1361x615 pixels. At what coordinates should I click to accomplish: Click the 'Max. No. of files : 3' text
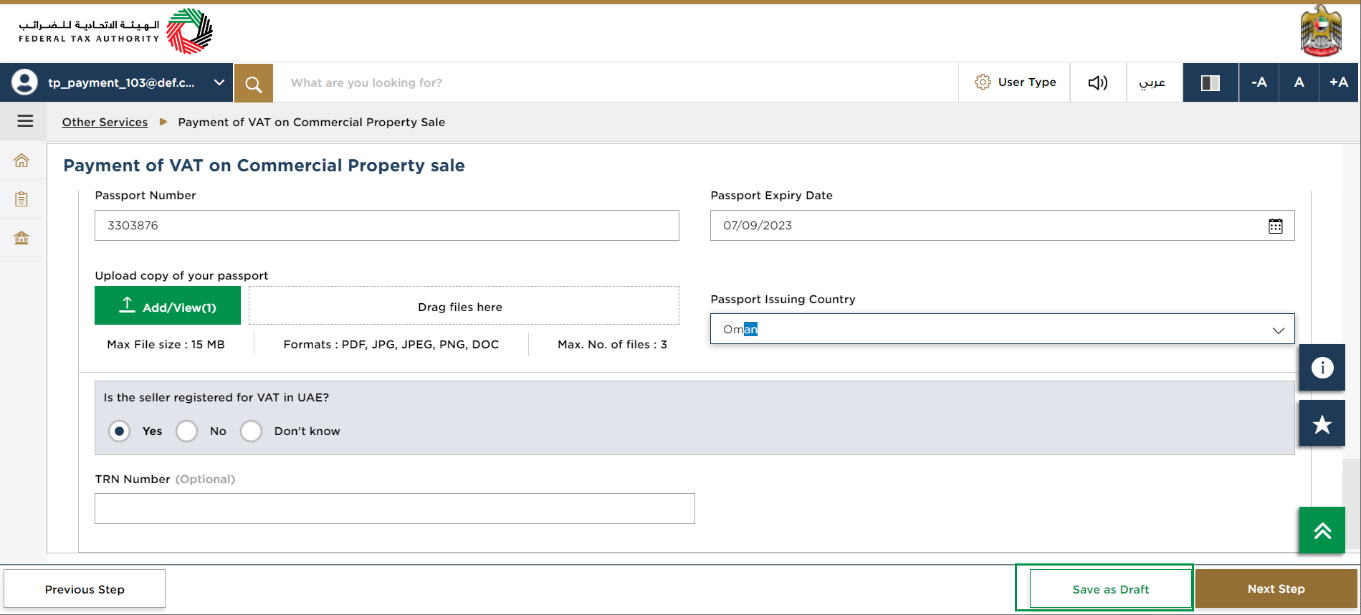(x=612, y=344)
